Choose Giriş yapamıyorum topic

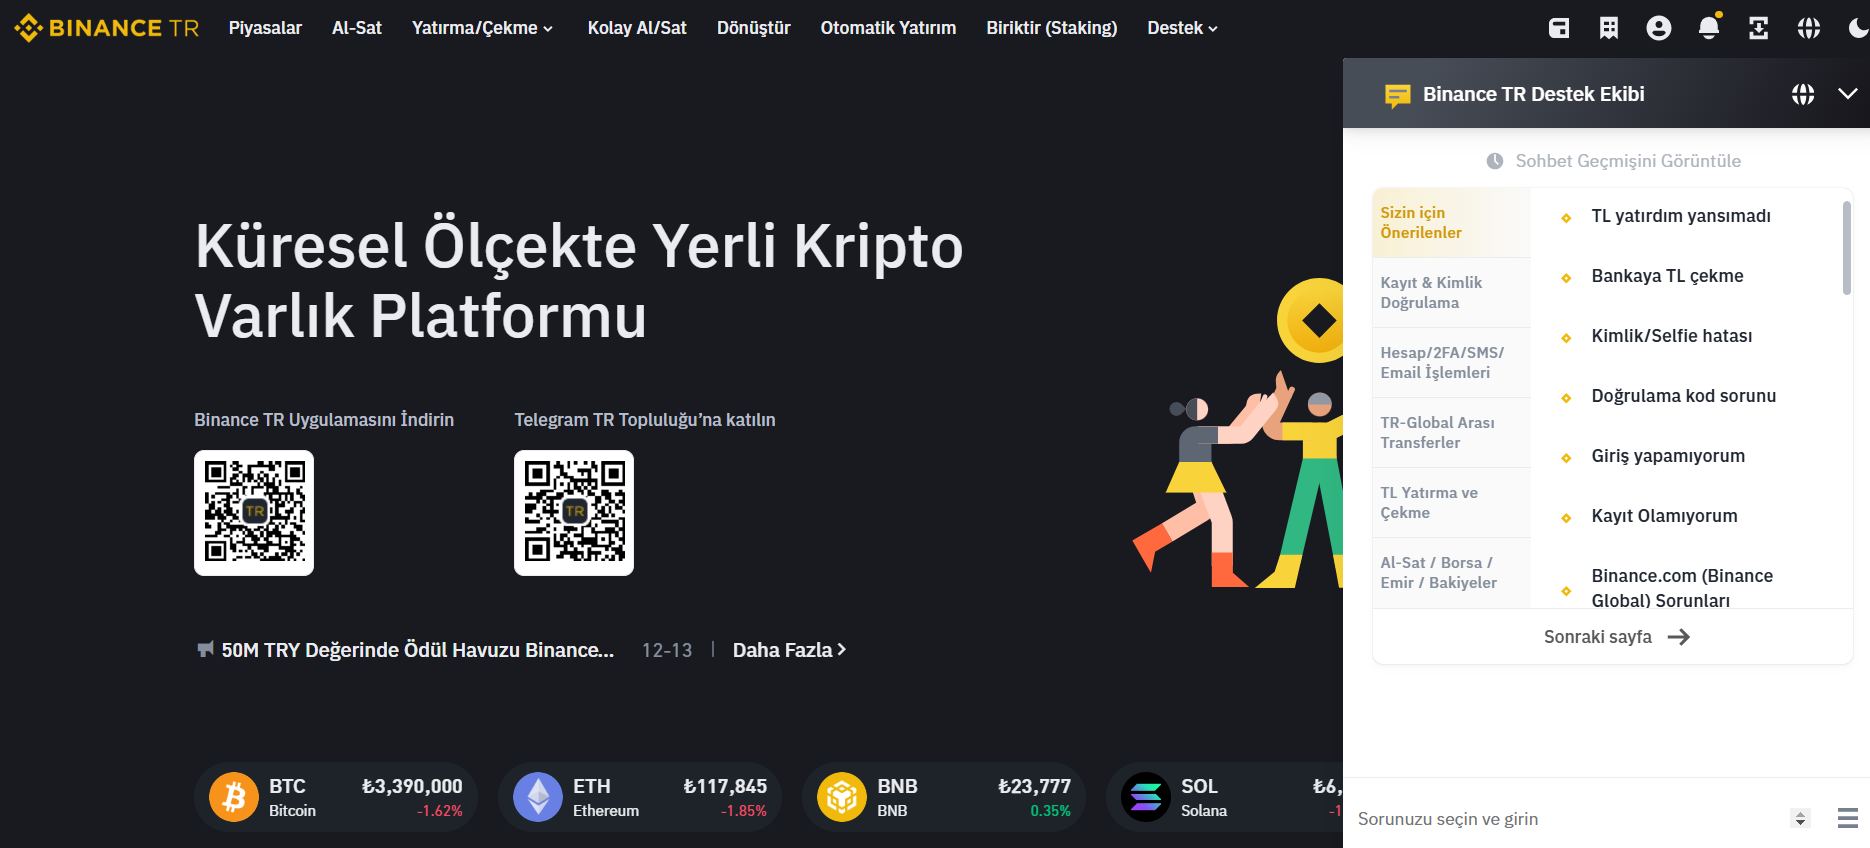[1668, 456]
